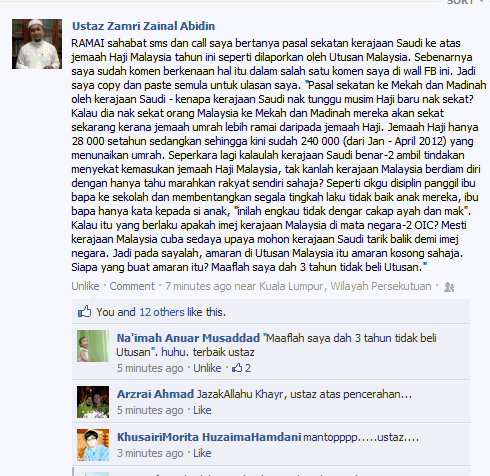Show the 2 likes on Na'imah's comment

click(x=242, y=368)
